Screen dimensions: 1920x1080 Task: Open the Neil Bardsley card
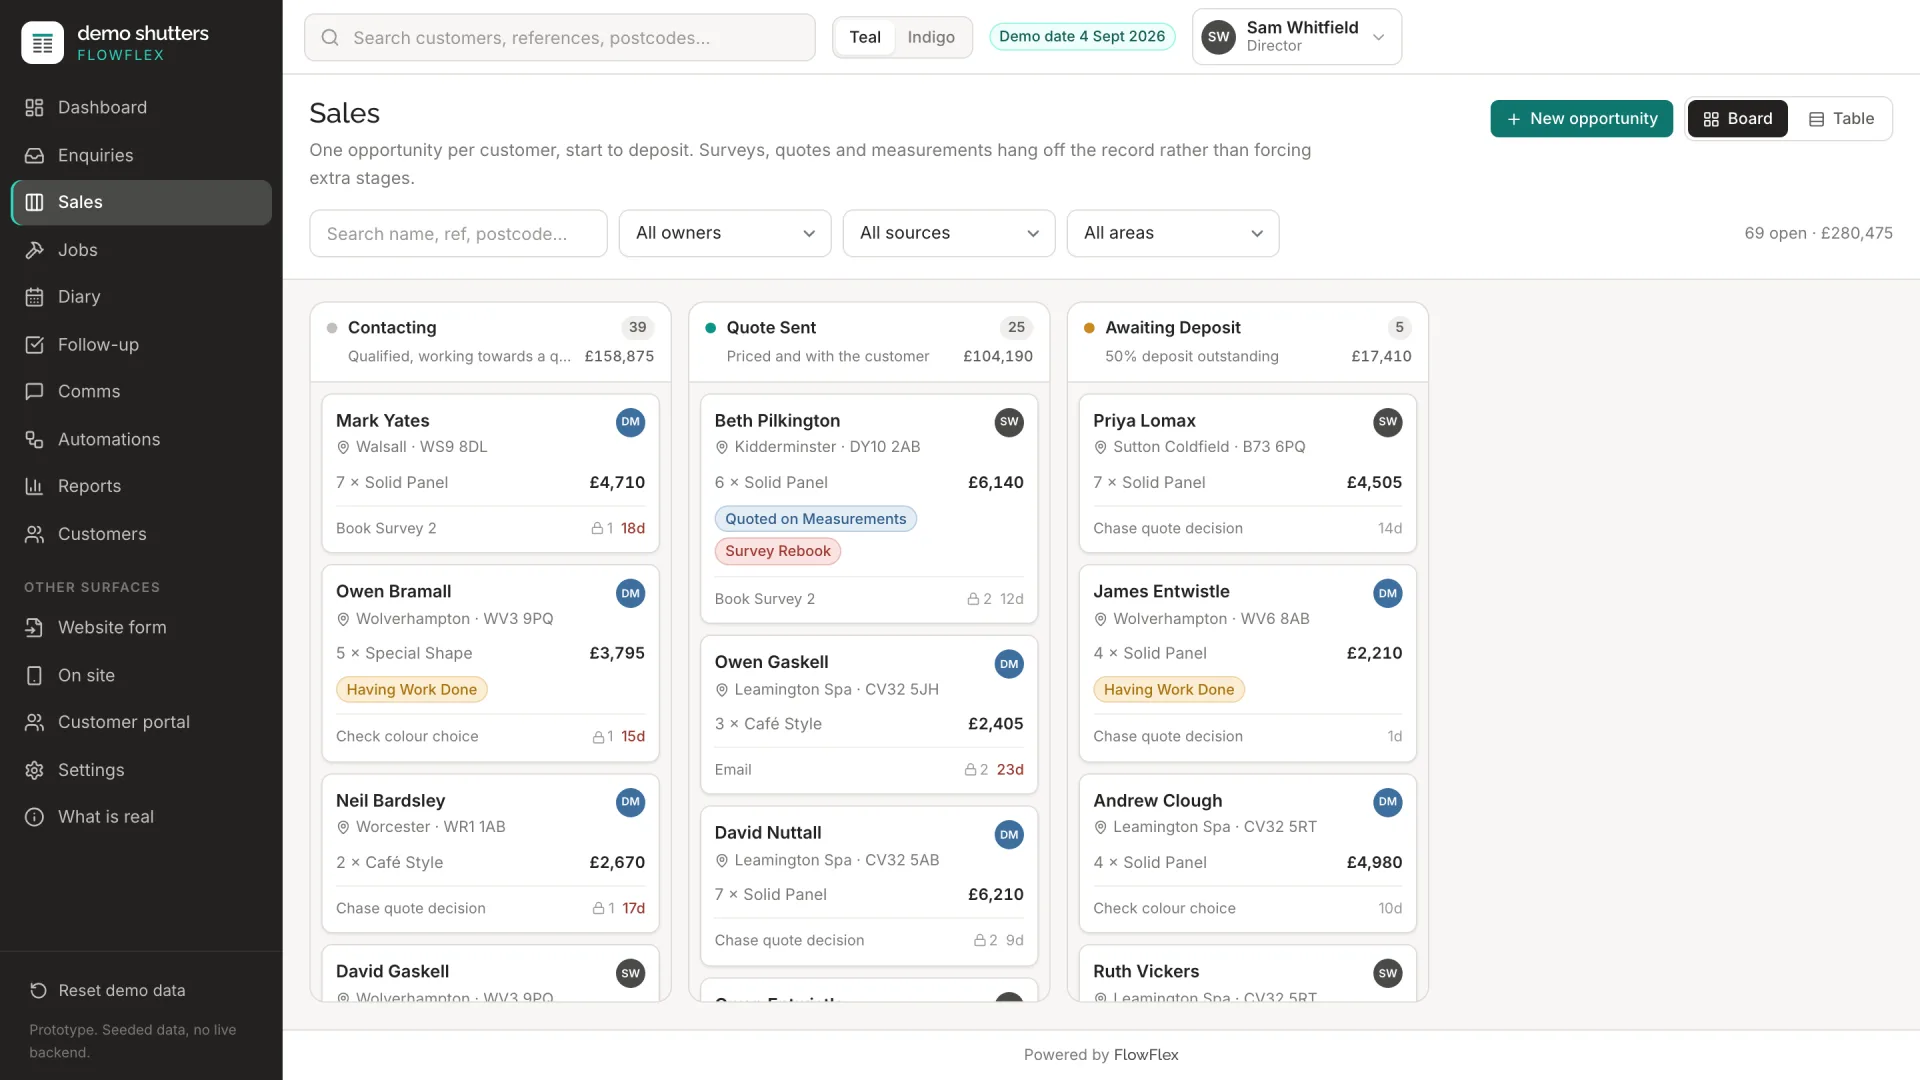pyautogui.click(x=490, y=854)
